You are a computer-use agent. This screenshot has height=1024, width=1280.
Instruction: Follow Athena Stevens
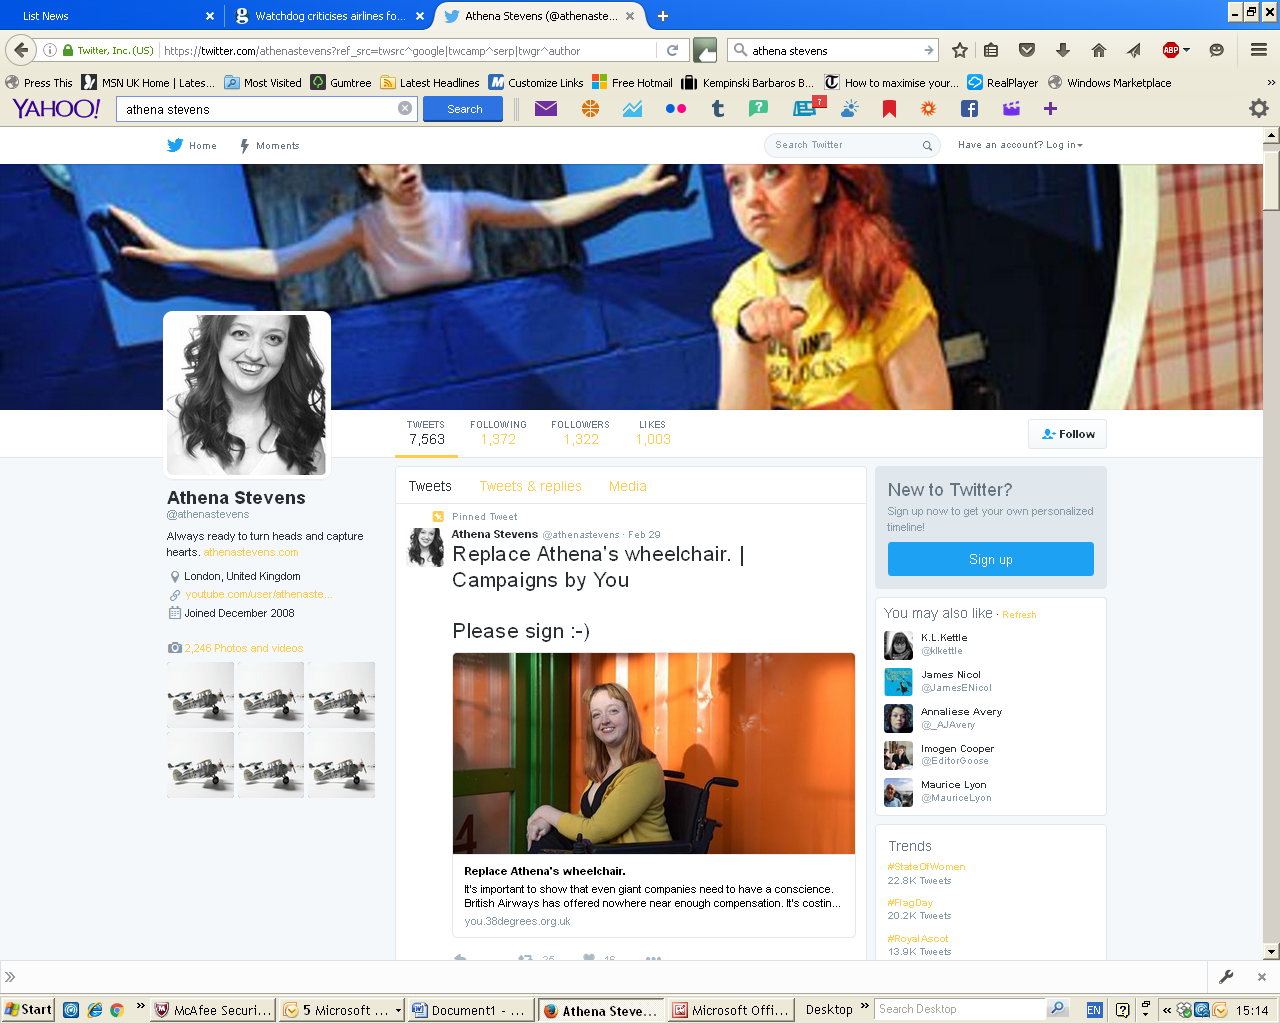click(x=1067, y=434)
